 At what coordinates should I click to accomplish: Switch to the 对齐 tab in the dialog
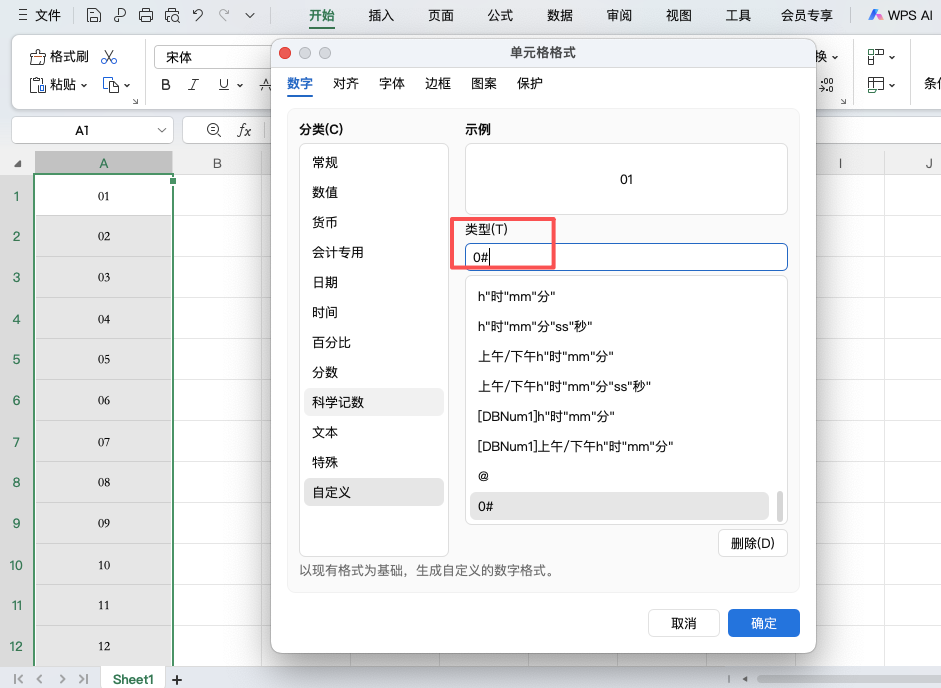point(346,84)
